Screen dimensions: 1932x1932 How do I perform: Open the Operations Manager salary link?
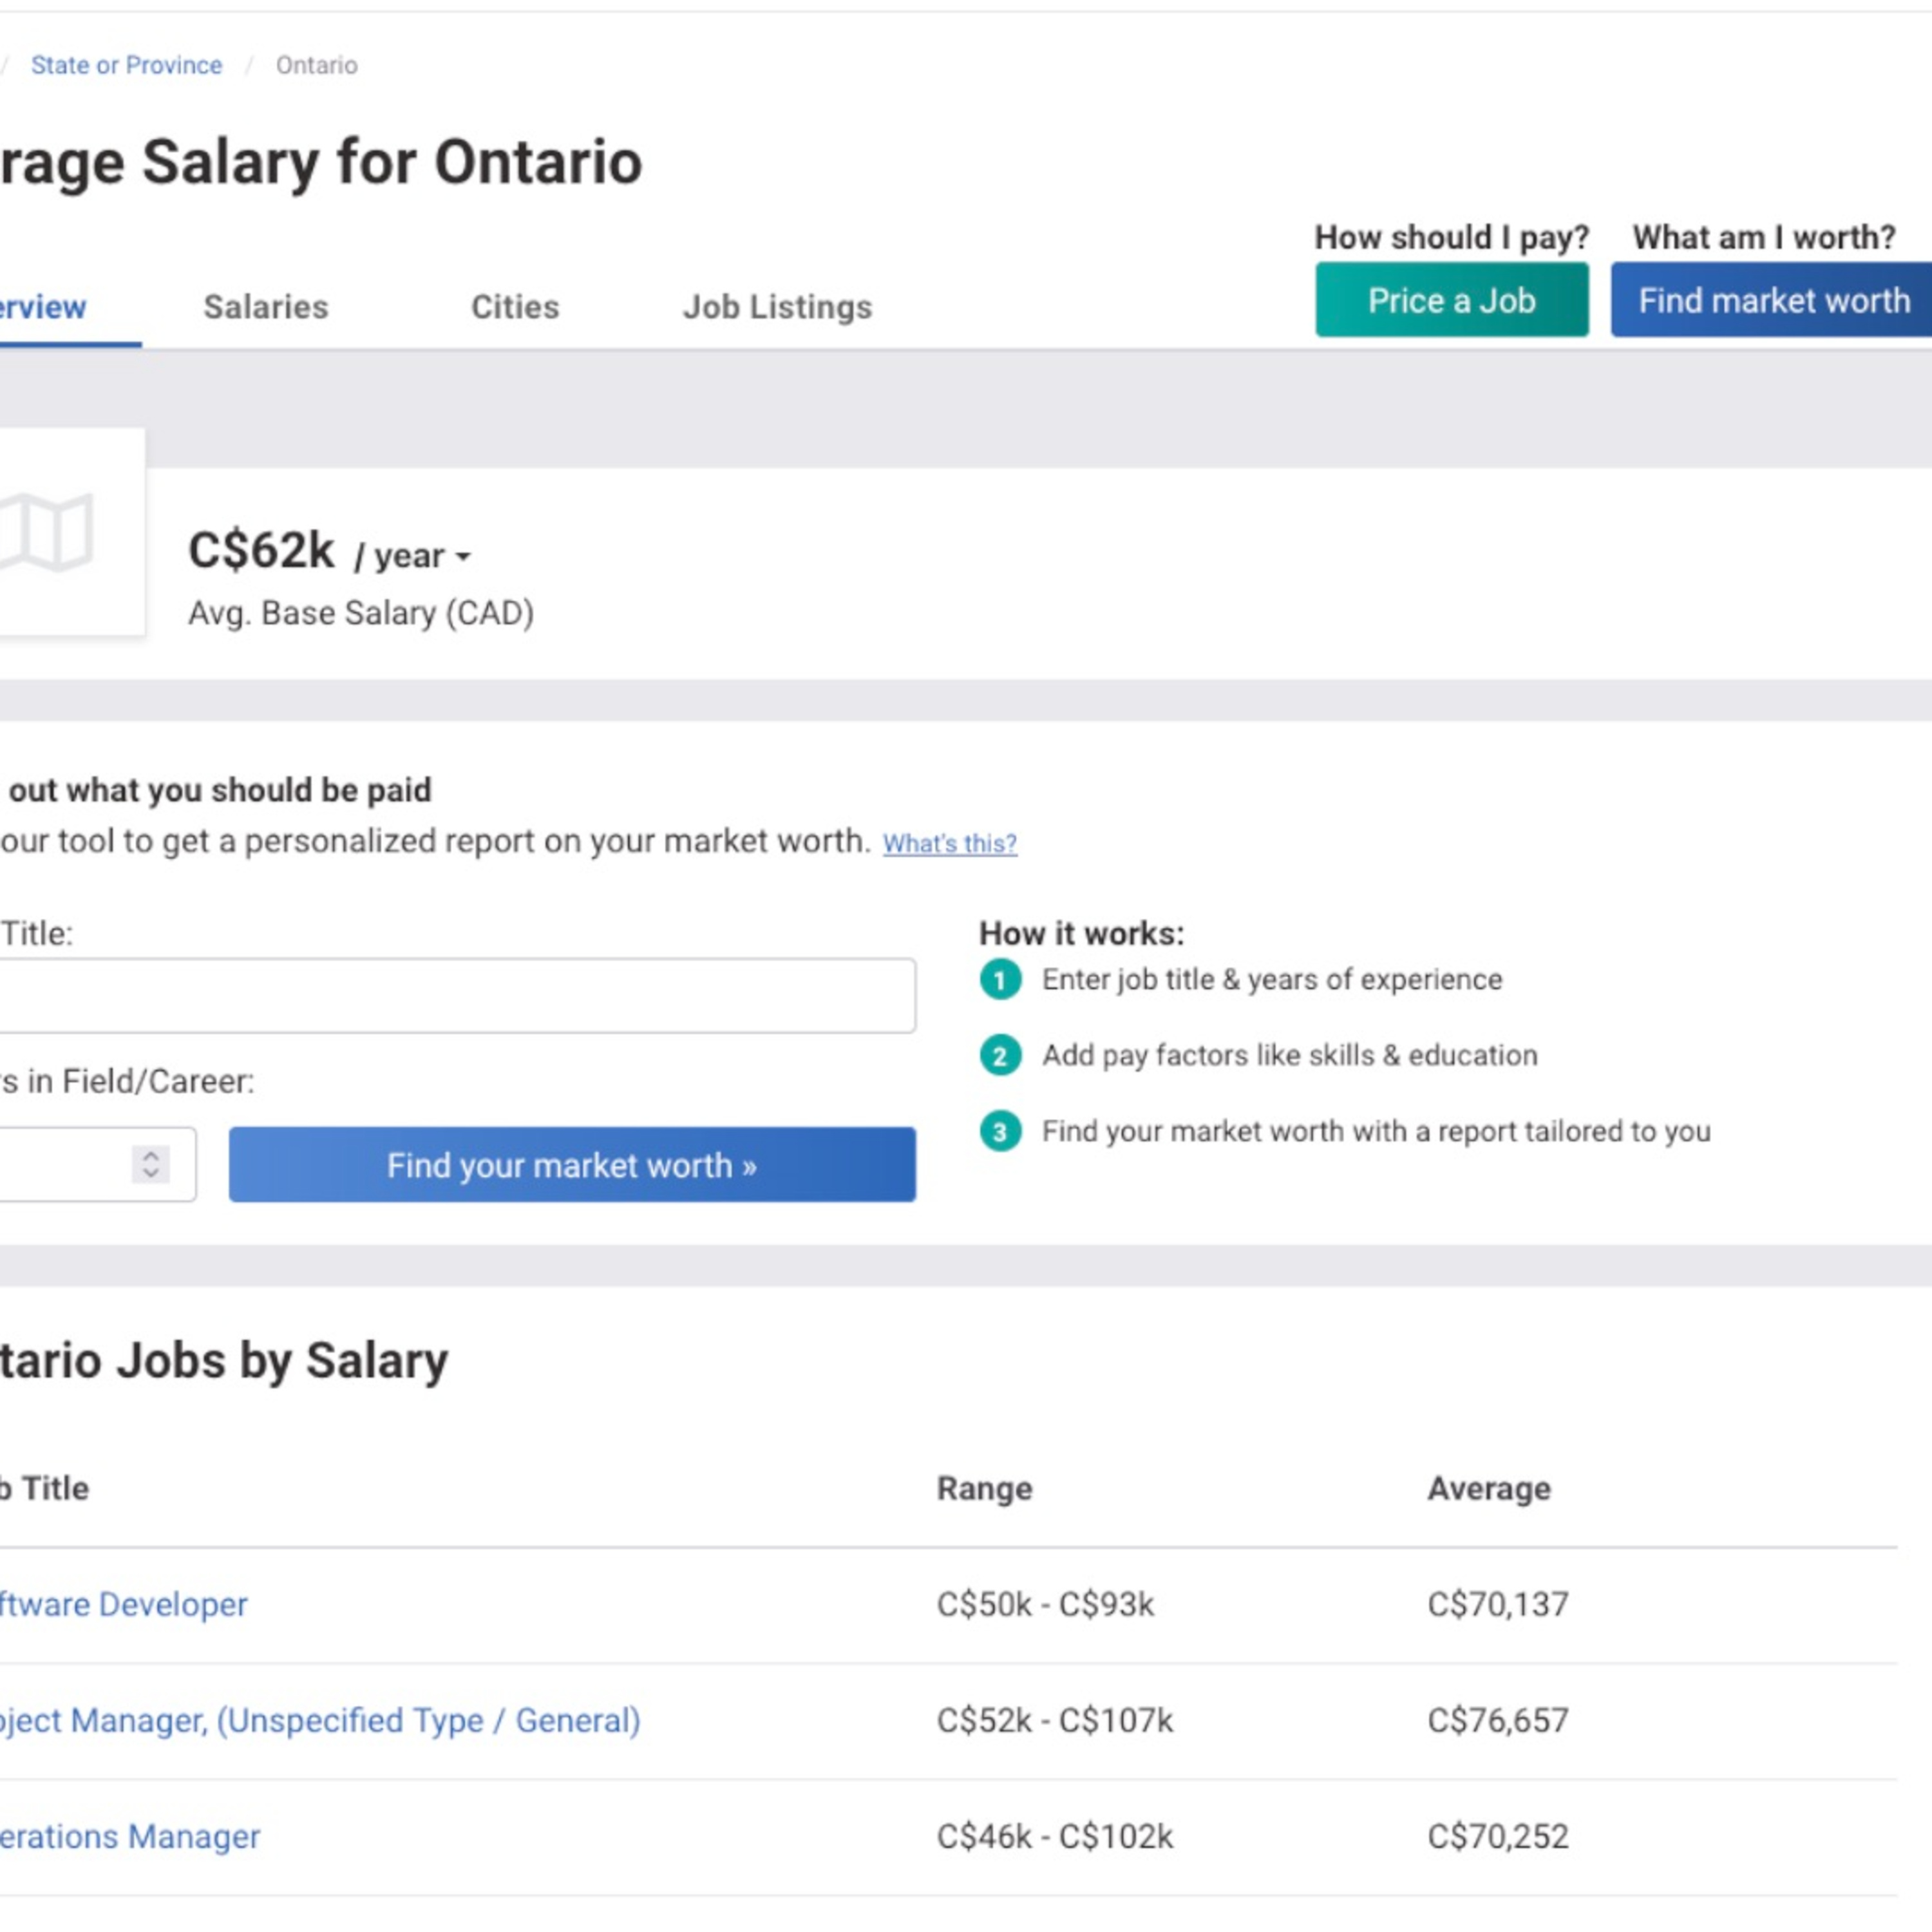pos(129,1836)
